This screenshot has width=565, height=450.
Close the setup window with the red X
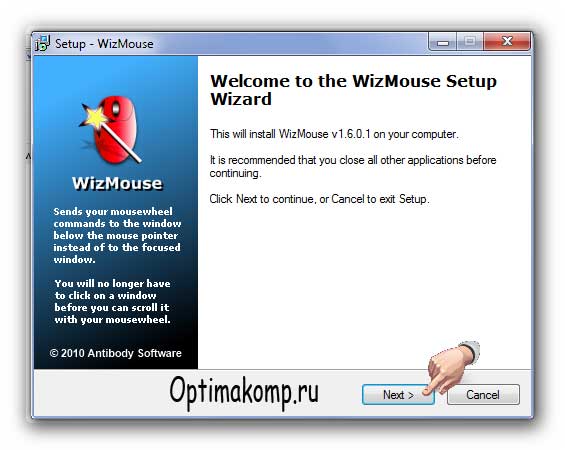click(507, 41)
